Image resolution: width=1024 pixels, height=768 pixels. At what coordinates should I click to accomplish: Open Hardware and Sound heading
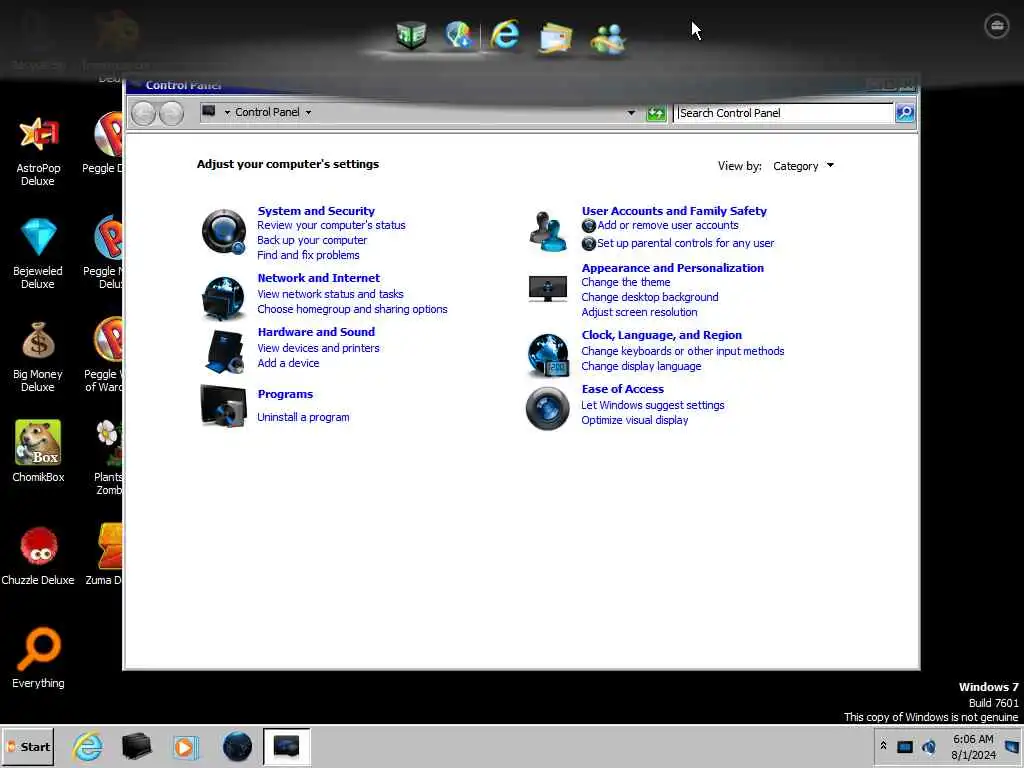[316, 332]
